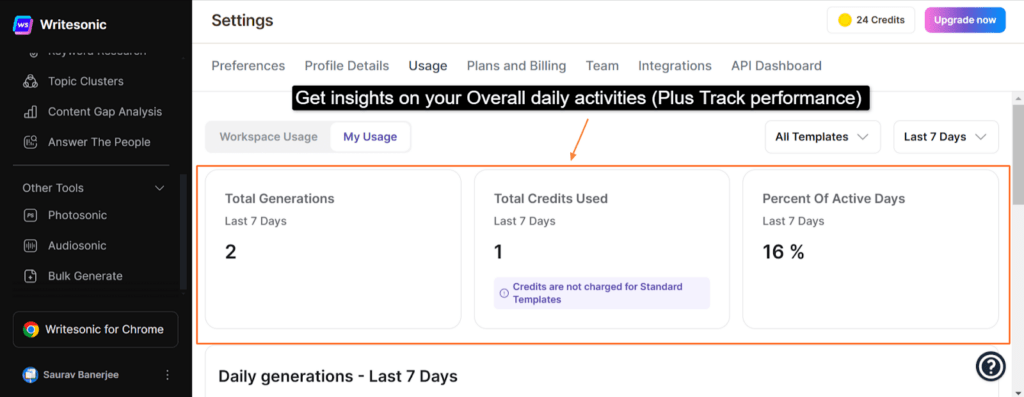Open Audiosonic tool
The image size is (1024, 397).
[x=77, y=246]
